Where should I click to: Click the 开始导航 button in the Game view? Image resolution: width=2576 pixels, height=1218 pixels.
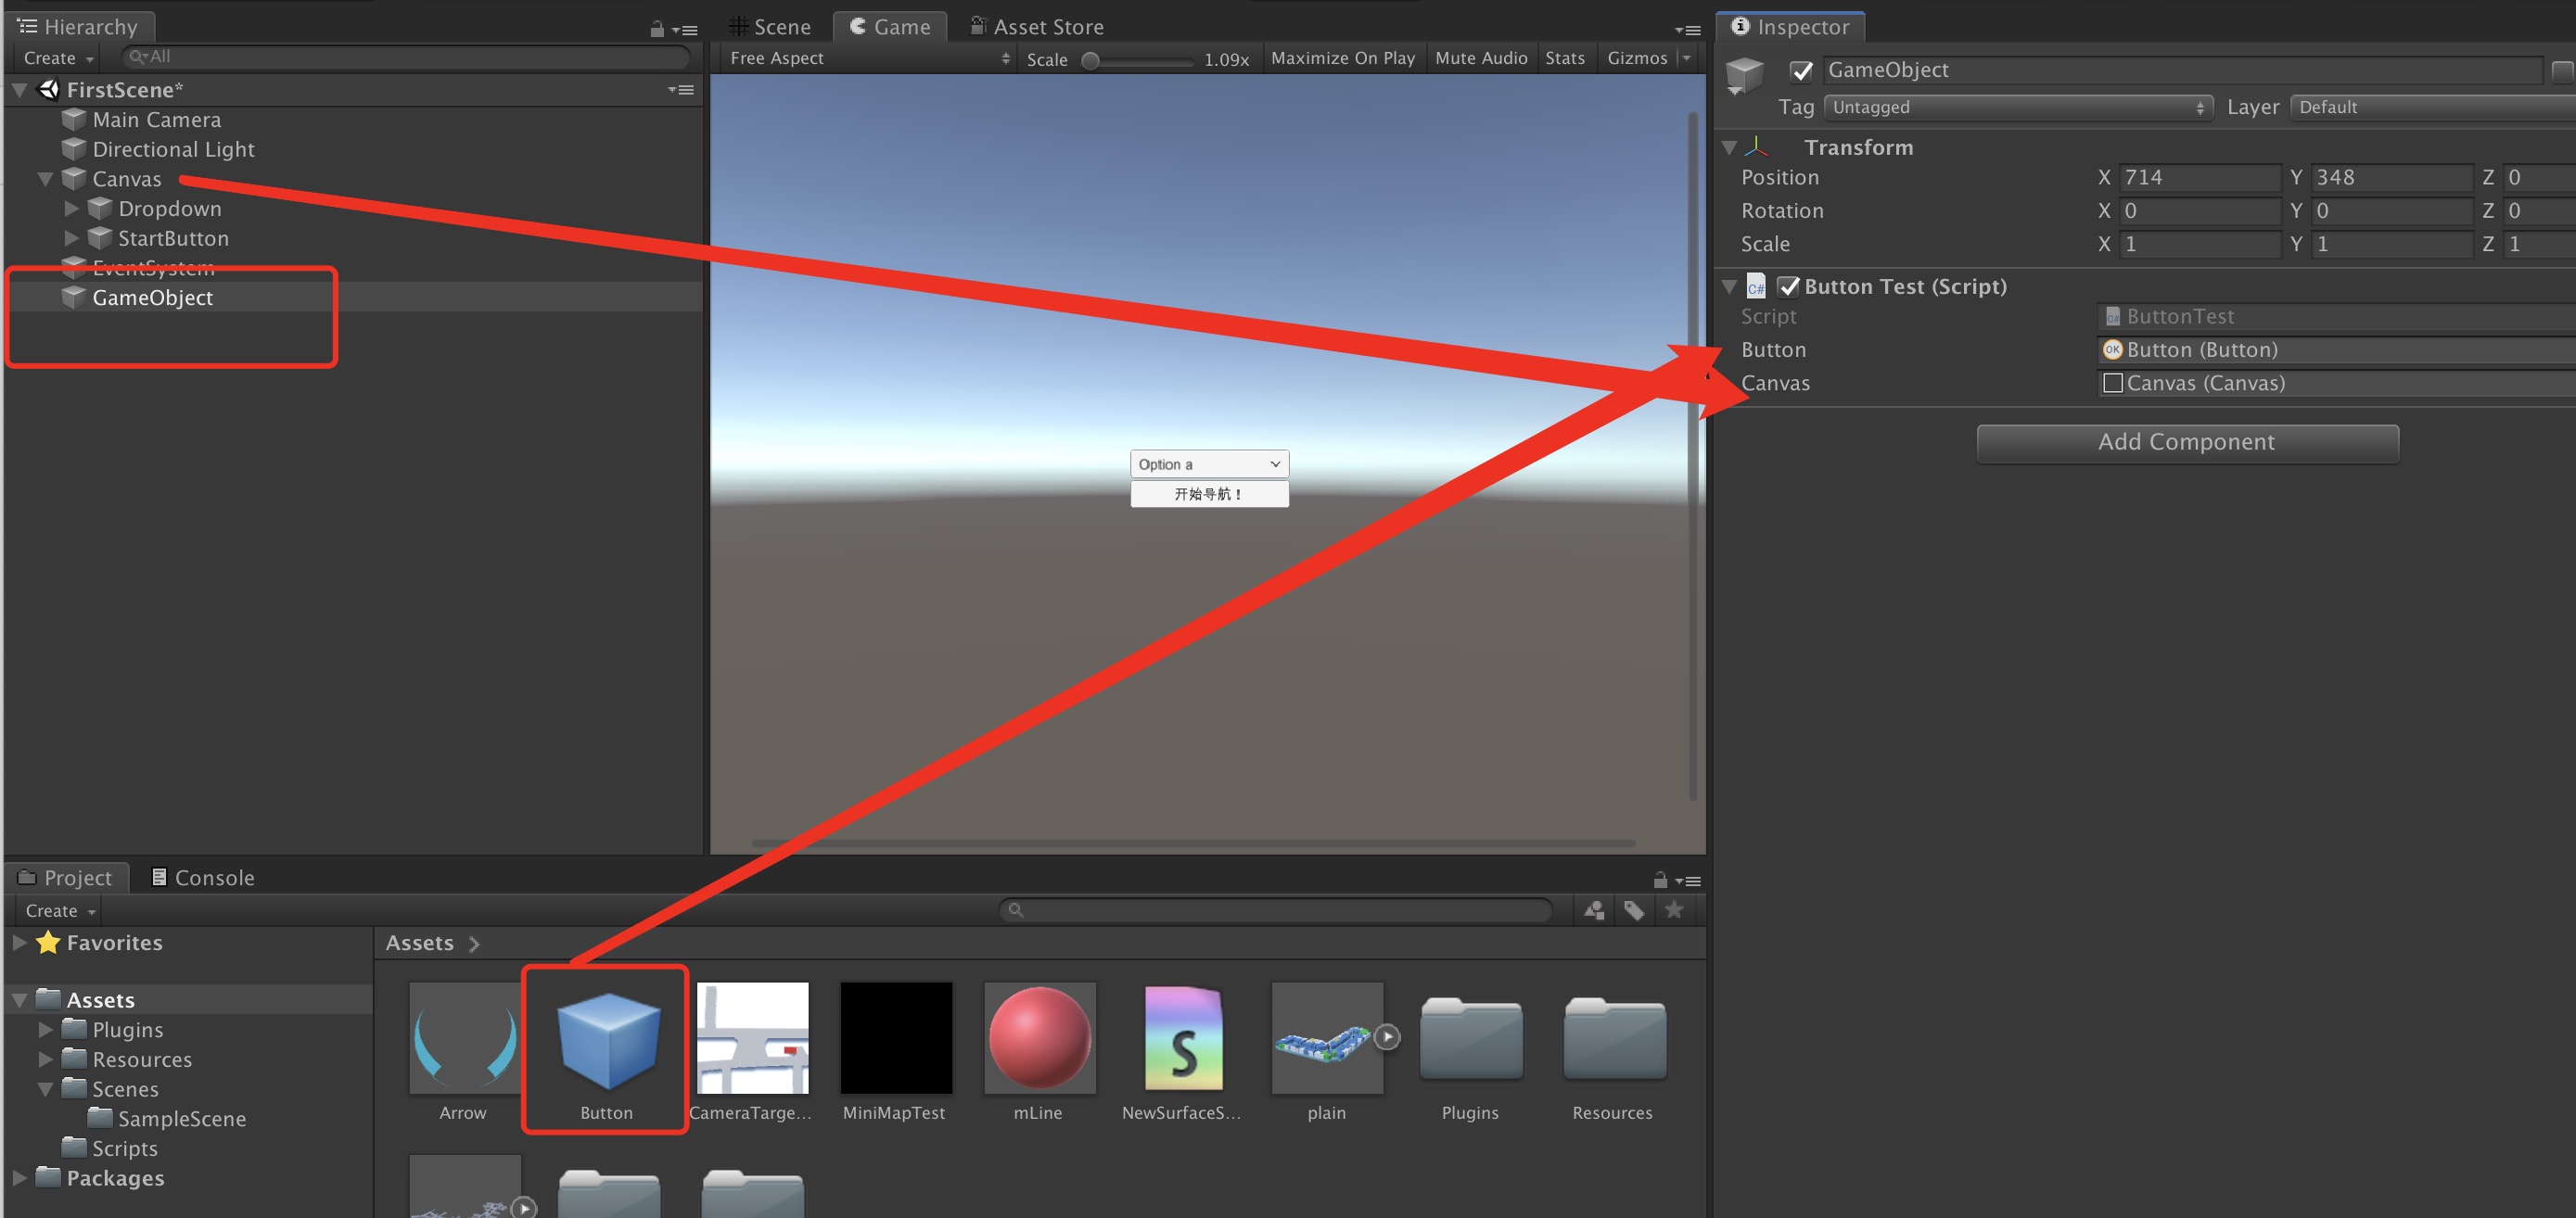(1209, 493)
